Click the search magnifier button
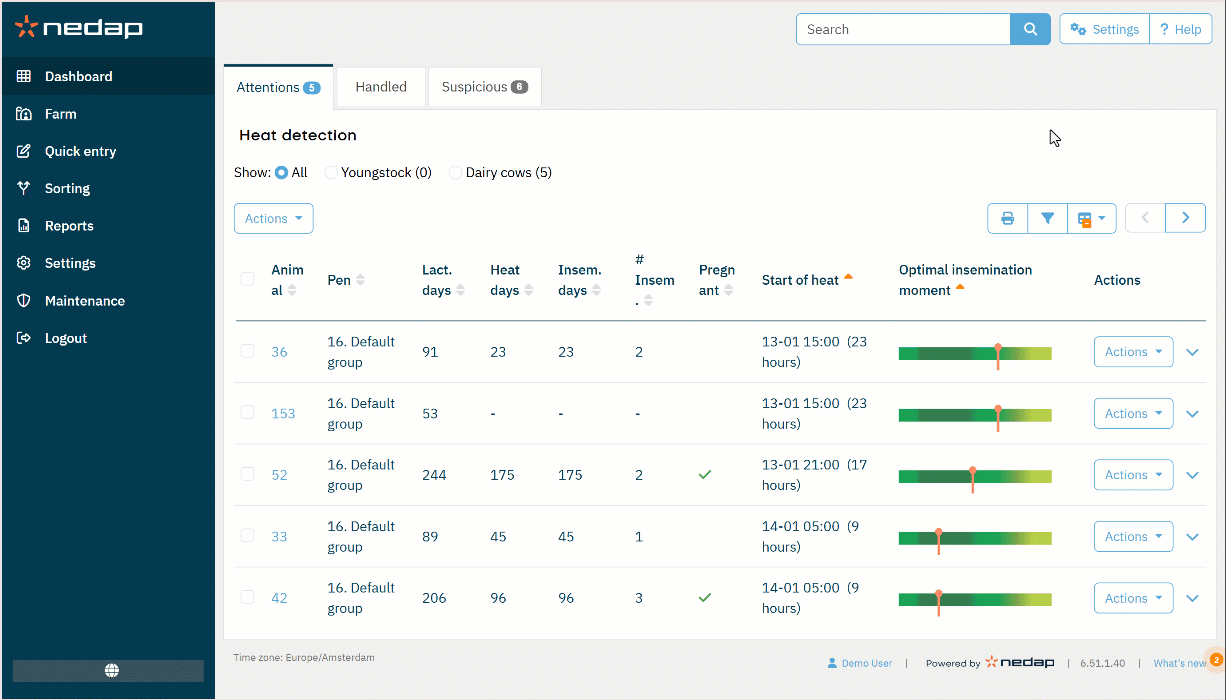Viewport: 1226px width, 700px height. 1030,29
